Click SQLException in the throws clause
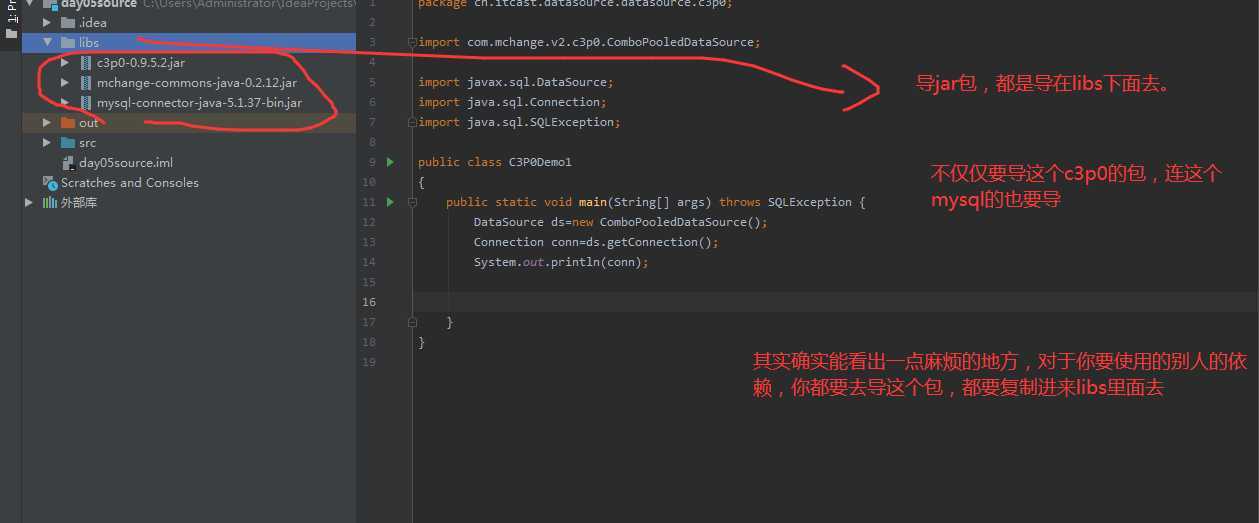The width and height of the screenshot is (1259, 523). coord(810,202)
